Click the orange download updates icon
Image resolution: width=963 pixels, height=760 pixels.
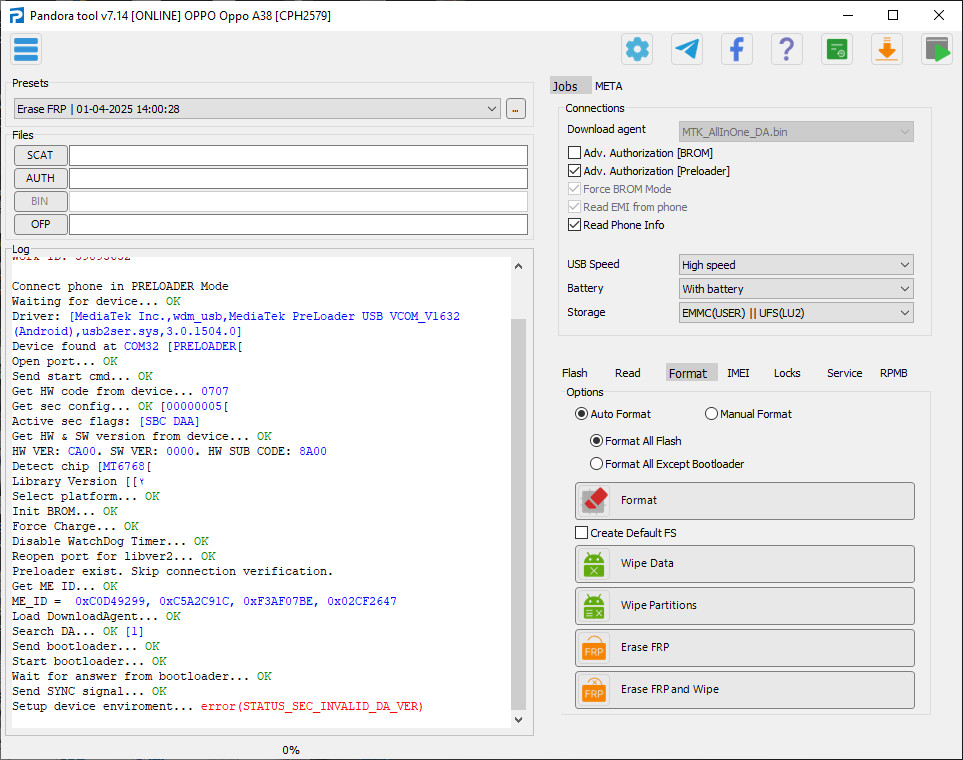886,49
